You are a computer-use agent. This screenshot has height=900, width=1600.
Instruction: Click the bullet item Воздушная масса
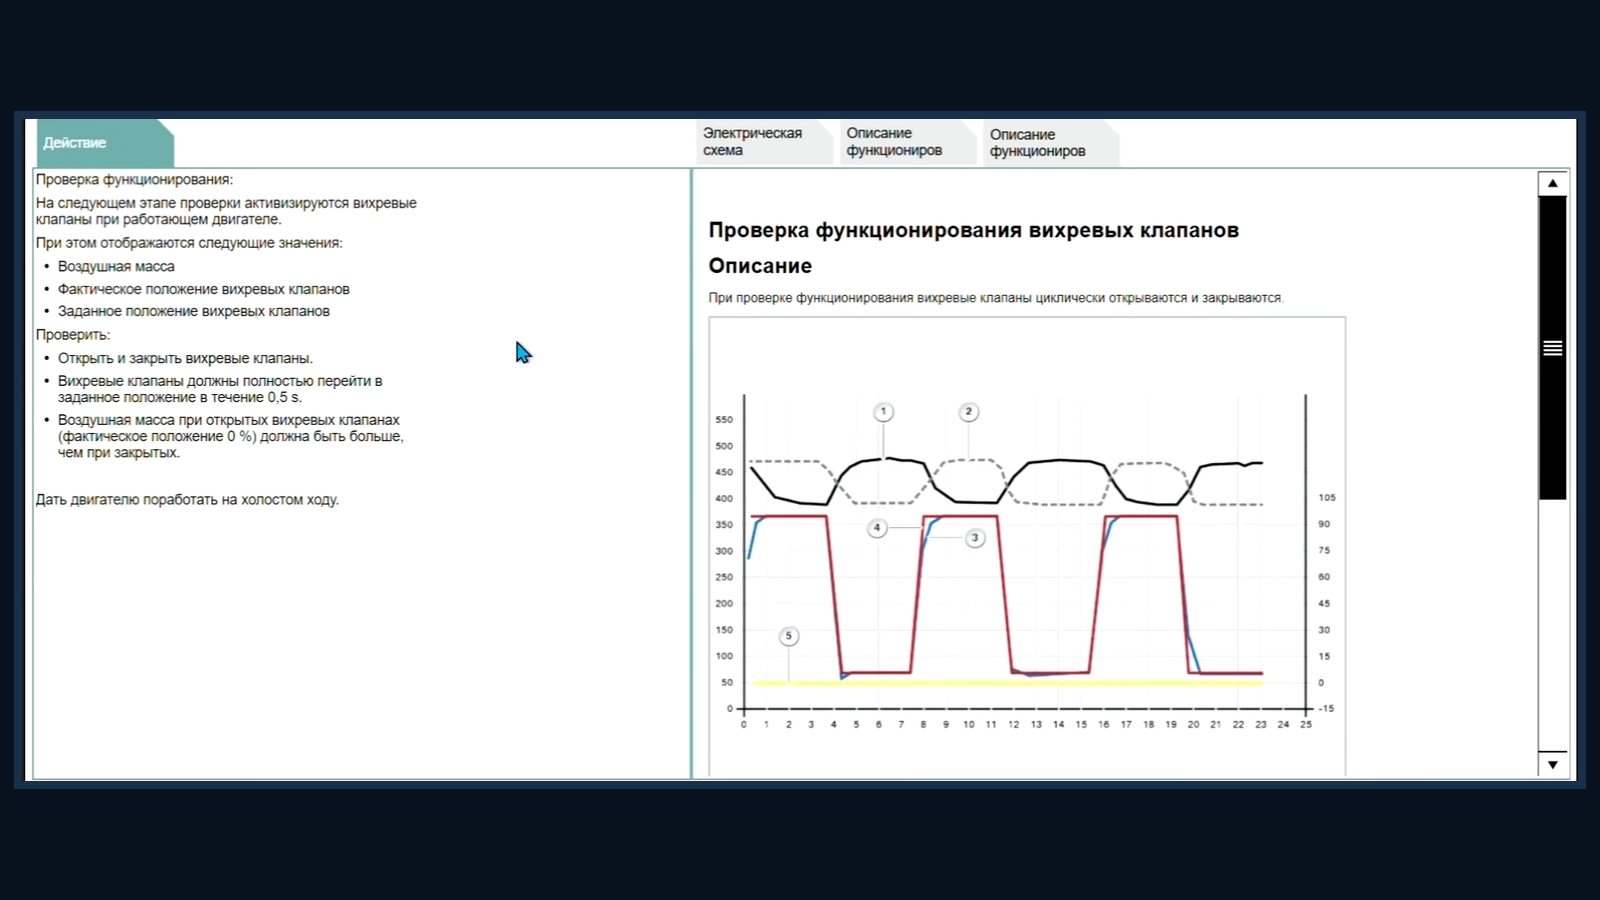[116, 266]
